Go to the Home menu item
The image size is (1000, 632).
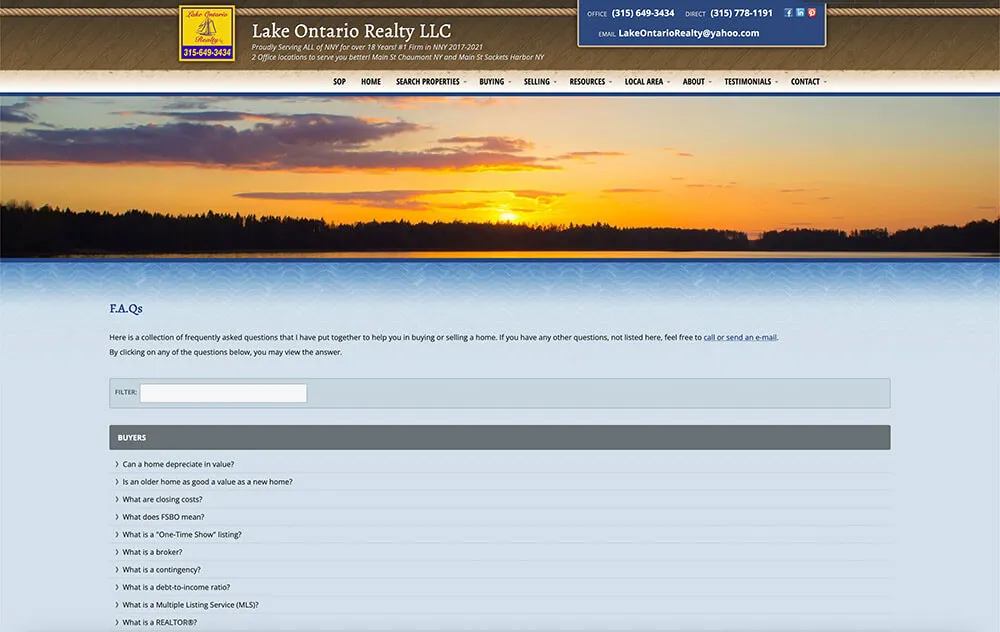coord(371,82)
